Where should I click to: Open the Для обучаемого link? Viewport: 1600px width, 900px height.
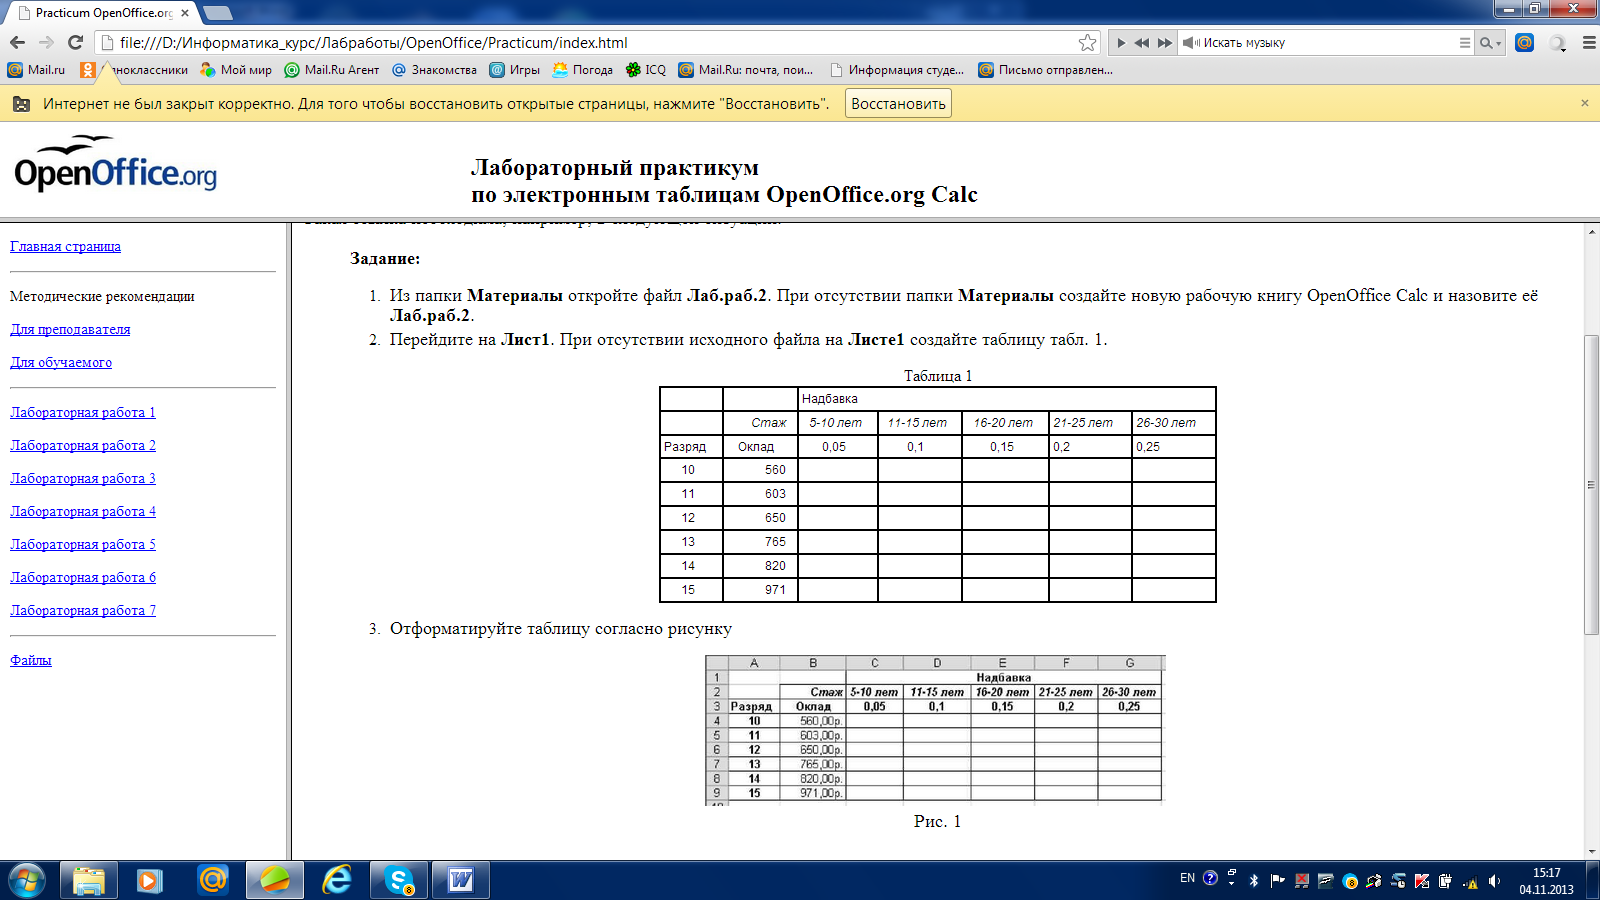click(x=61, y=362)
